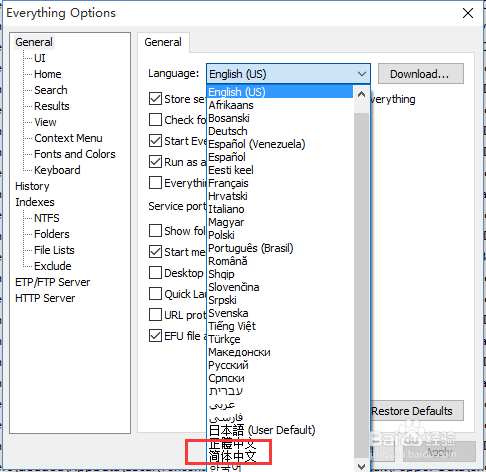Select the NTFS indexes page
This screenshot has height=472, width=486.
[x=47, y=218]
